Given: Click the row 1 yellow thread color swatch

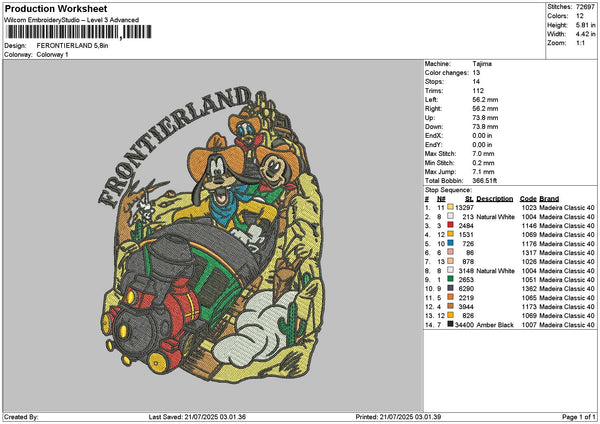Looking at the screenshot, I should pyautogui.click(x=450, y=207).
